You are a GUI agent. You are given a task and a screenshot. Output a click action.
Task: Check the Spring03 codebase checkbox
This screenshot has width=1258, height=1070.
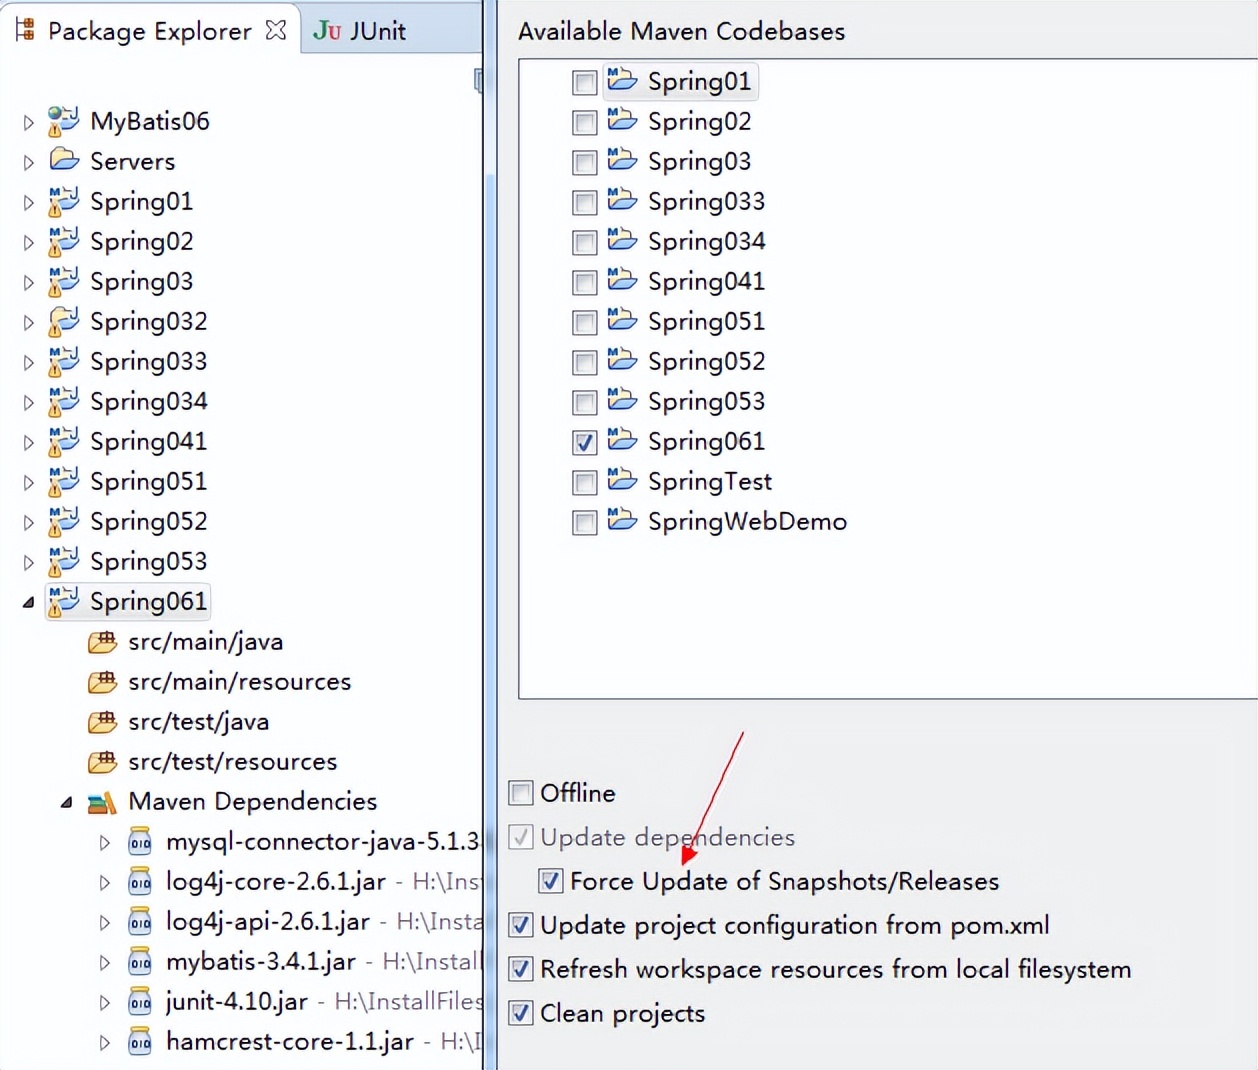[585, 162]
